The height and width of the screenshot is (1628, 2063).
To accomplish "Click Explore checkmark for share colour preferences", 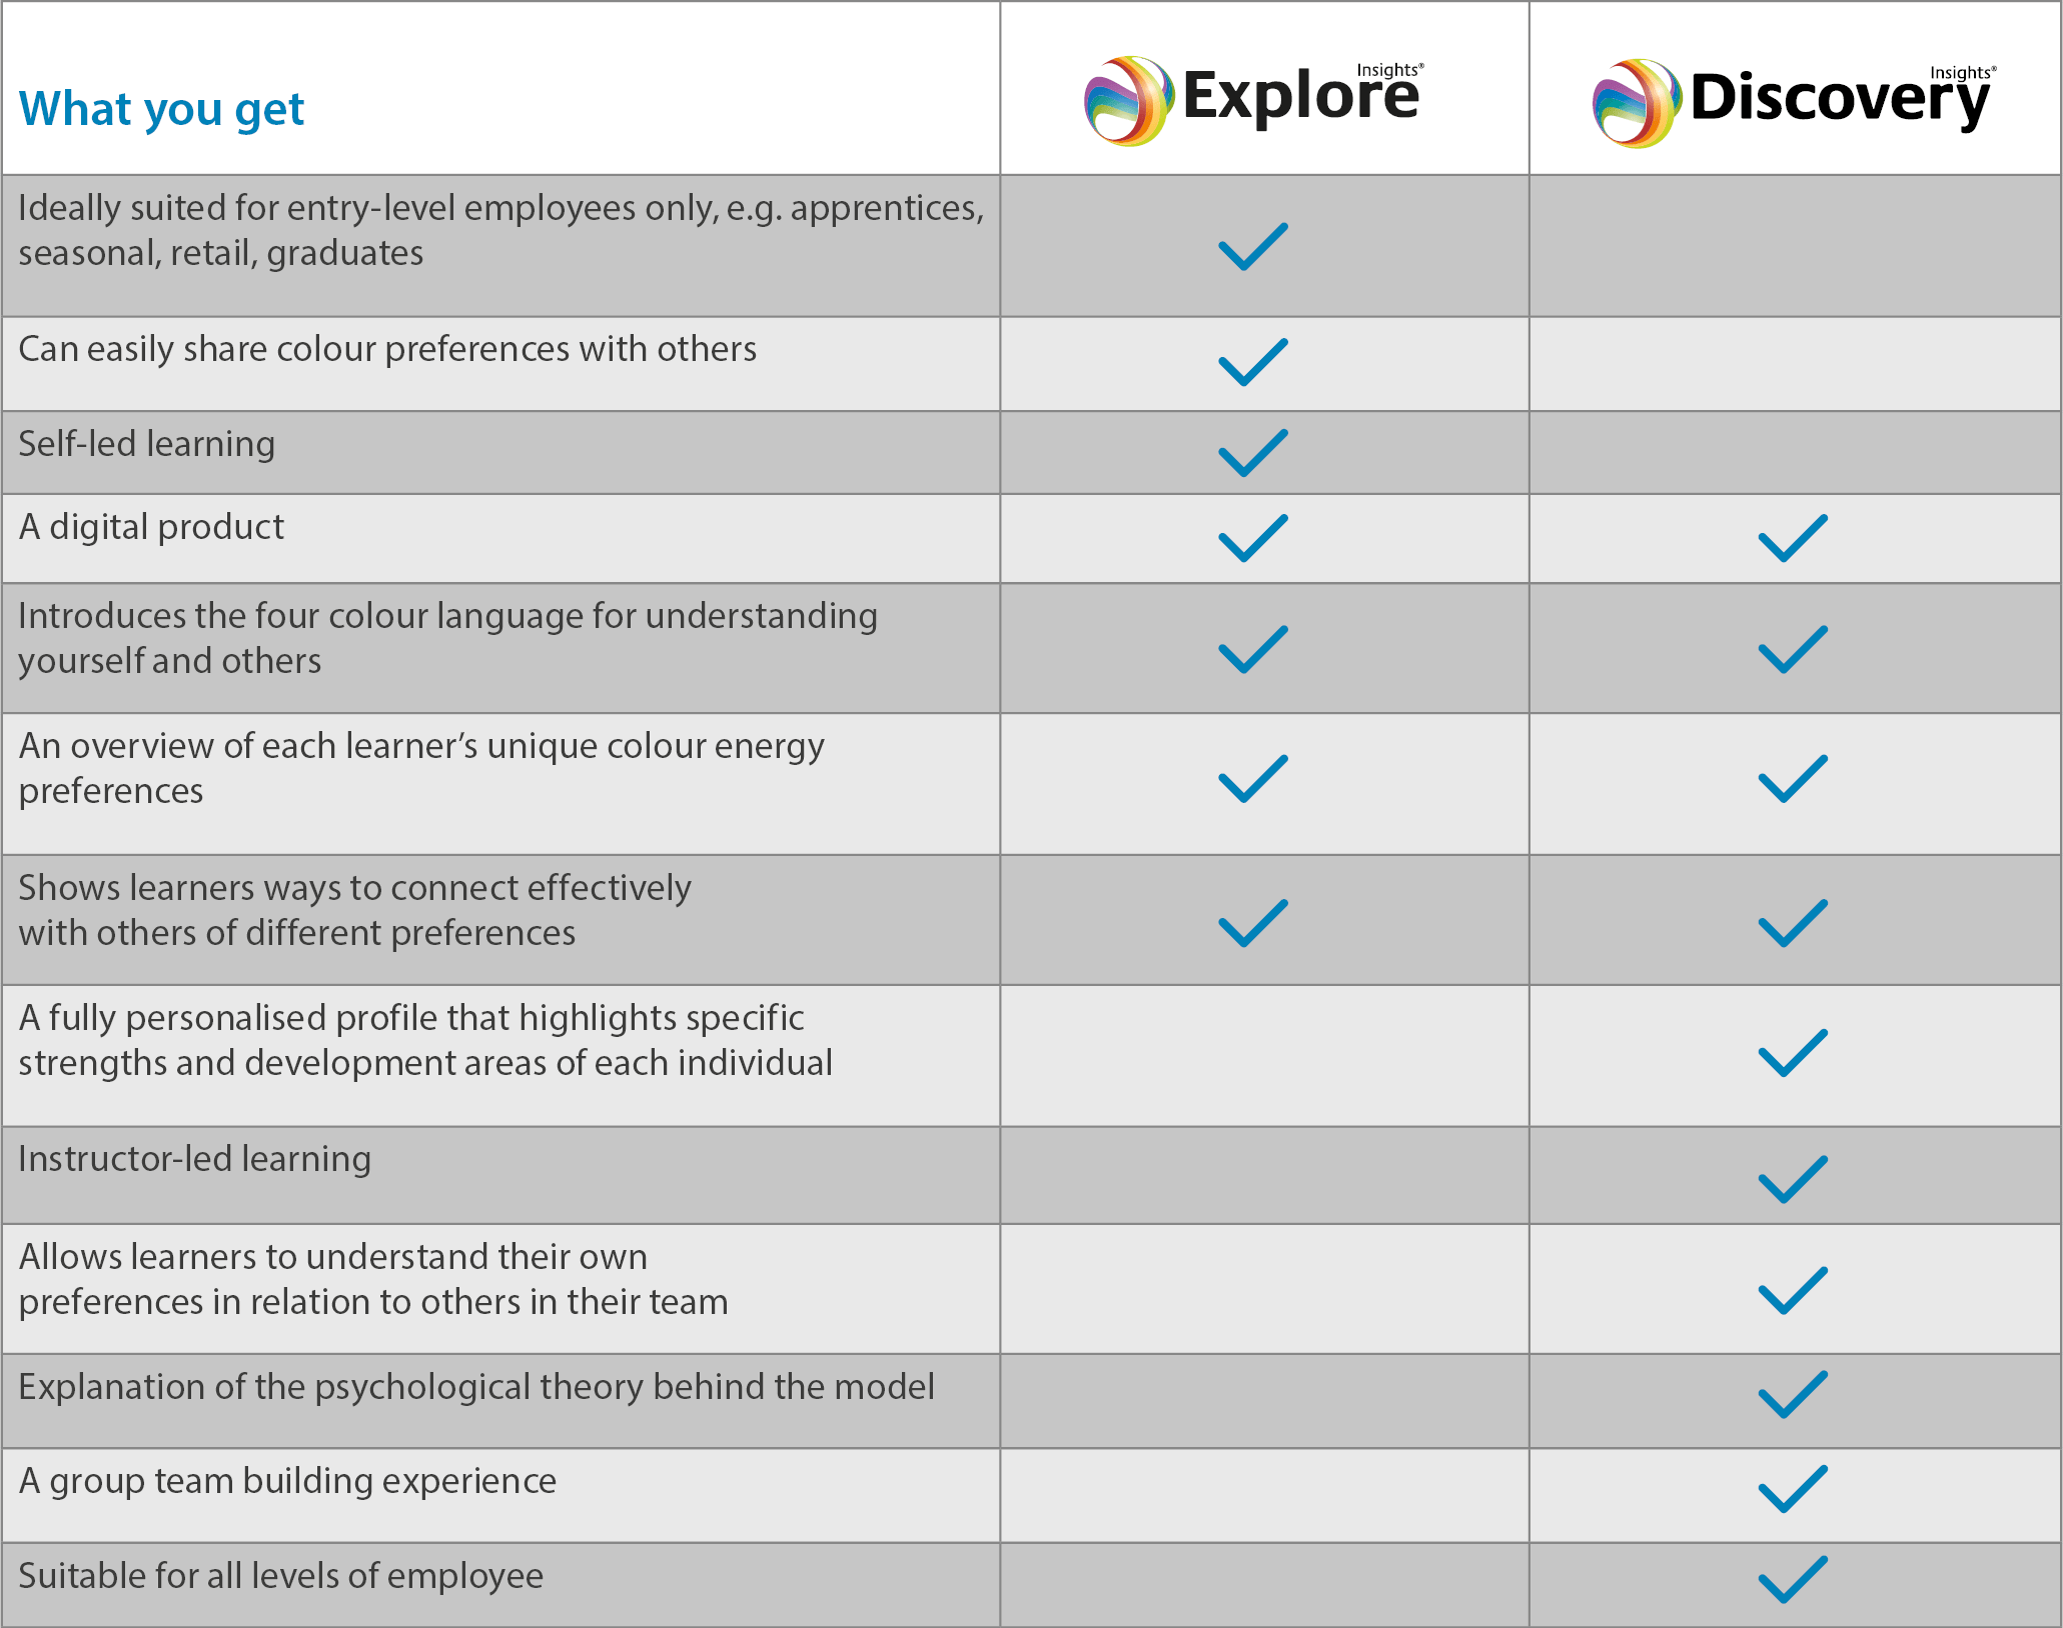I will (1252, 362).
